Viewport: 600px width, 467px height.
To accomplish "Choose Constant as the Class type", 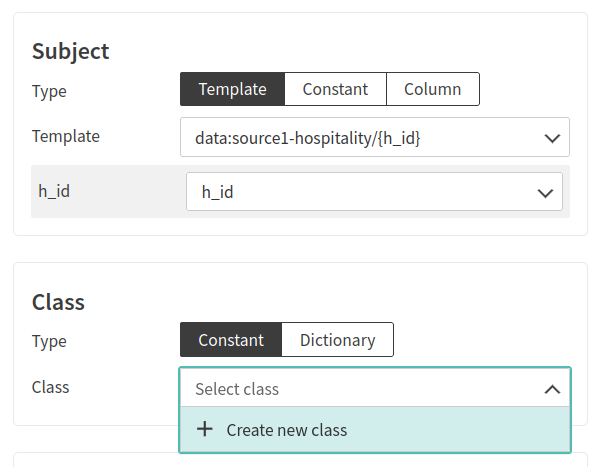I will click(231, 340).
